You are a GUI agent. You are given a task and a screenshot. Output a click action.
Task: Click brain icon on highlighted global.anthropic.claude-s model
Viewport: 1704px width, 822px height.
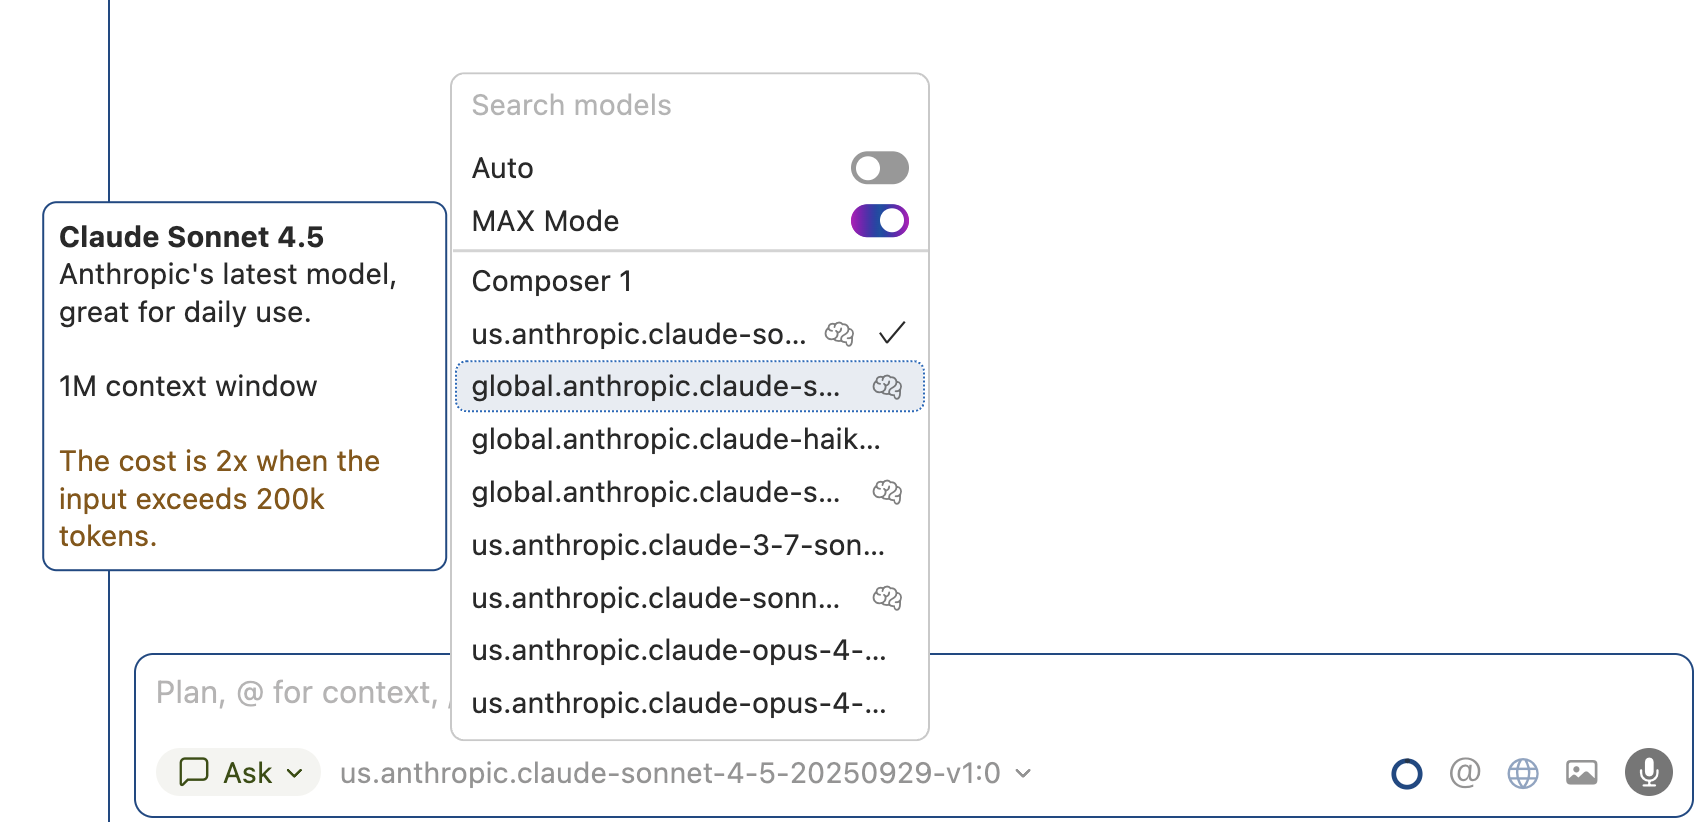[x=887, y=386]
